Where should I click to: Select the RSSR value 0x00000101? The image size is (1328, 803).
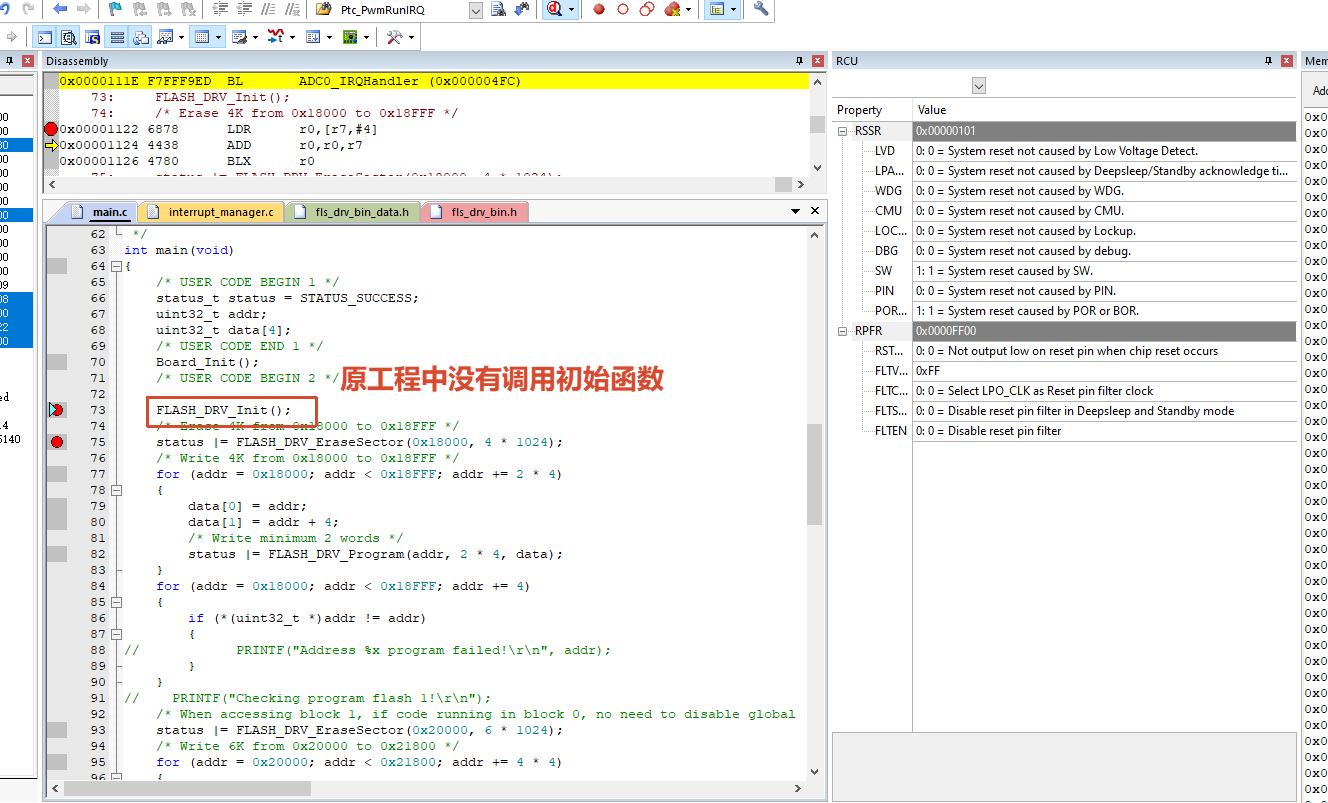pyautogui.click(x=1104, y=131)
